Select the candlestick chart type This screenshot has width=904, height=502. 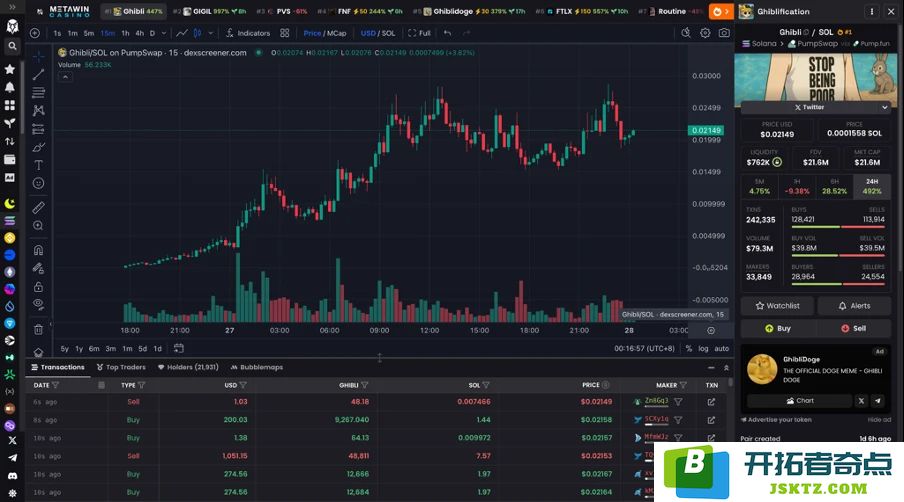198,33
